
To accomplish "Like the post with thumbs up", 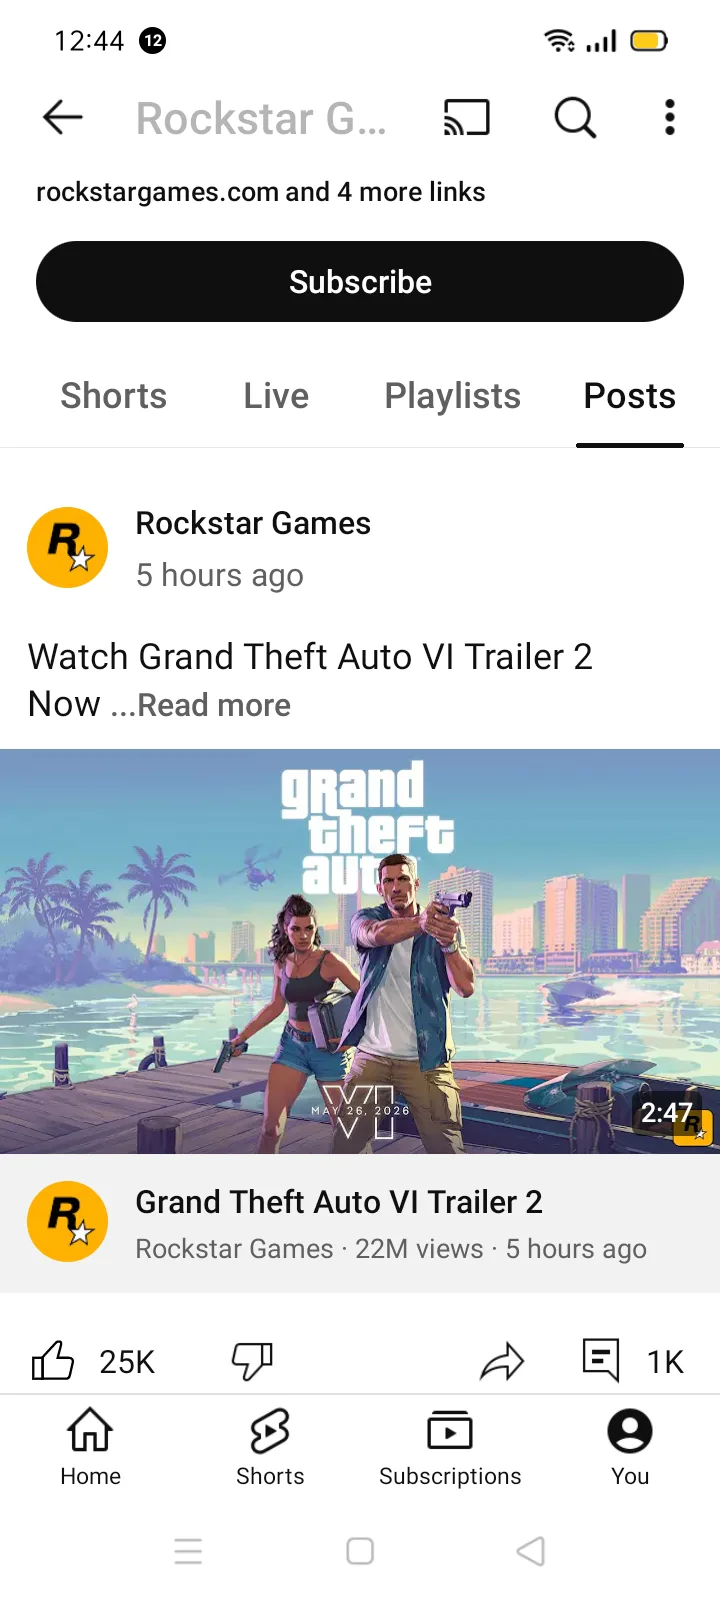I will coord(53,1361).
